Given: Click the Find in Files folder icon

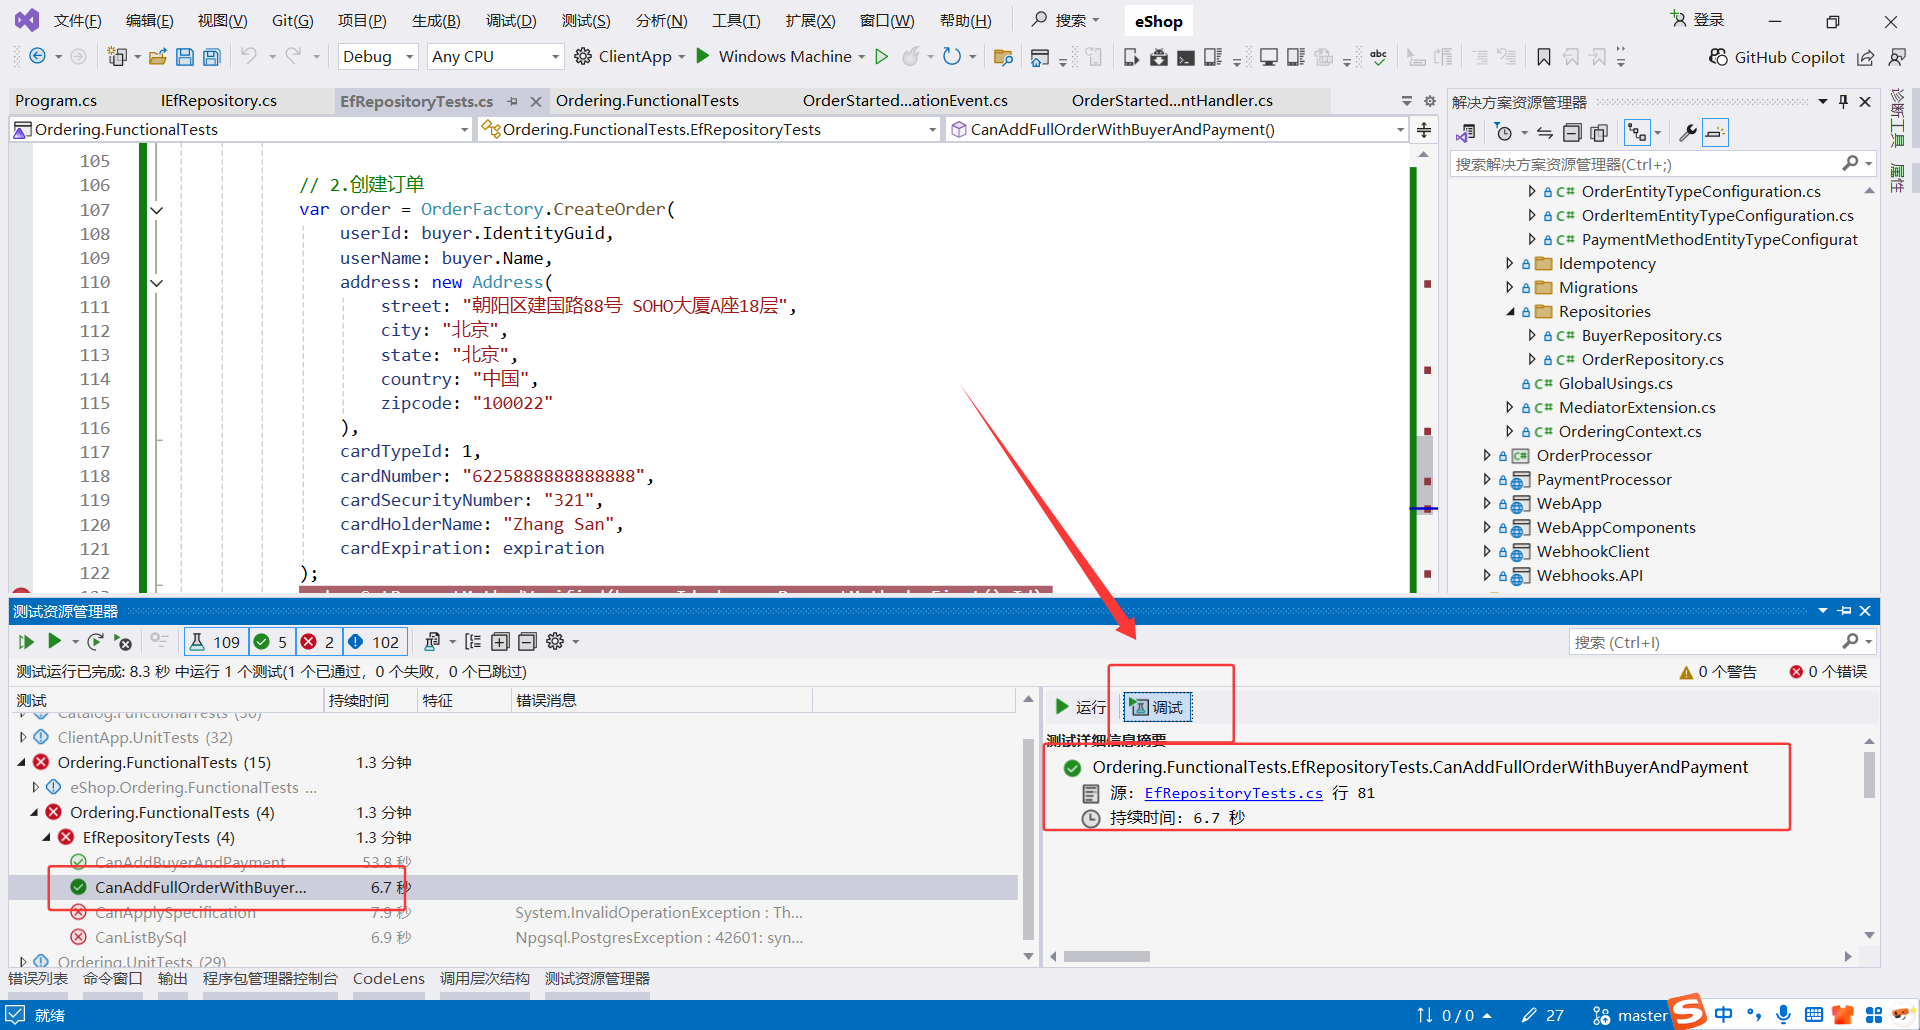Looking at the screenshot, I should (x=1003, y=57).
